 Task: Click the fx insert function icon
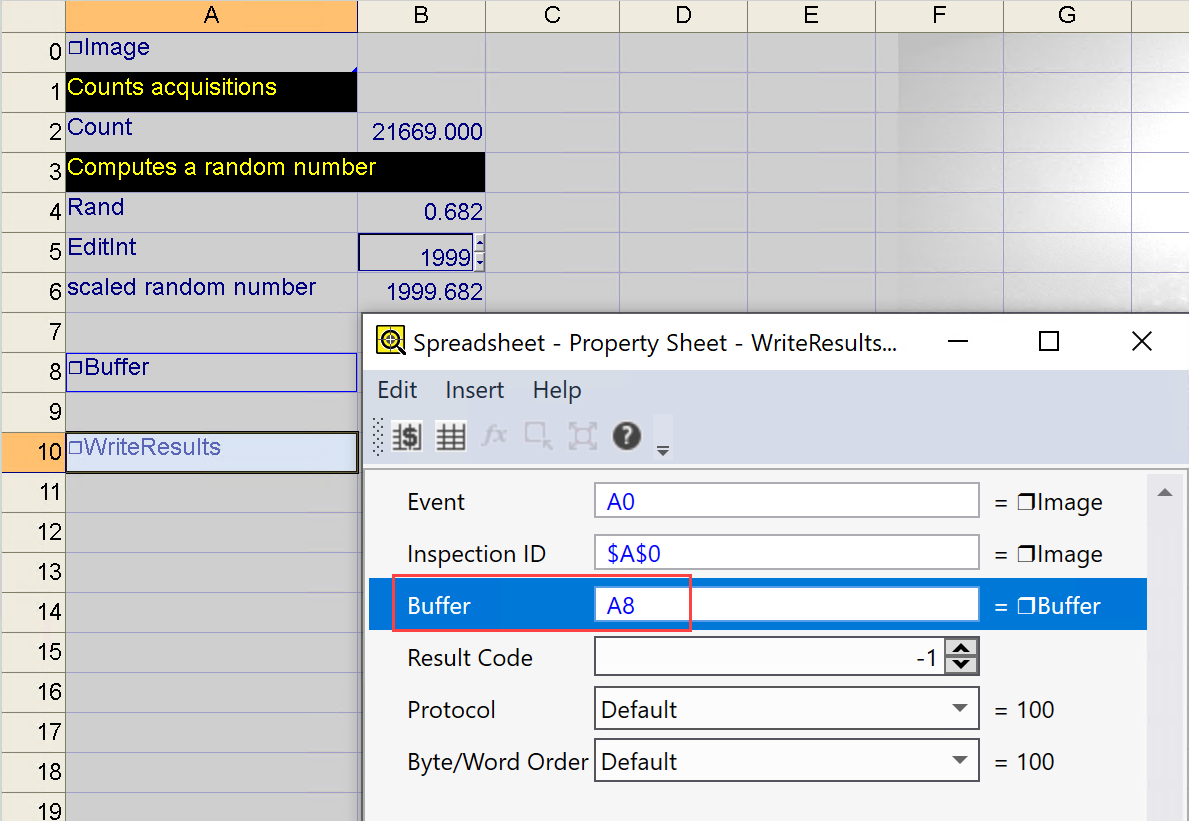pos(495,436)
